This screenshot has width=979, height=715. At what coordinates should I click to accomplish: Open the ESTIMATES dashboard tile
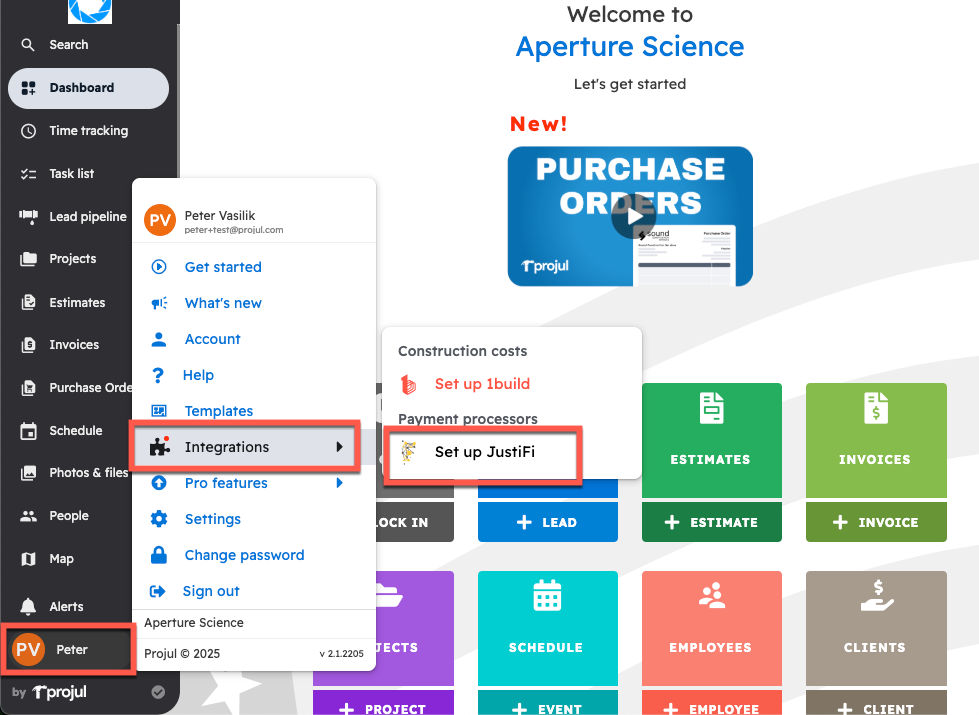click(x=711, y=440)
